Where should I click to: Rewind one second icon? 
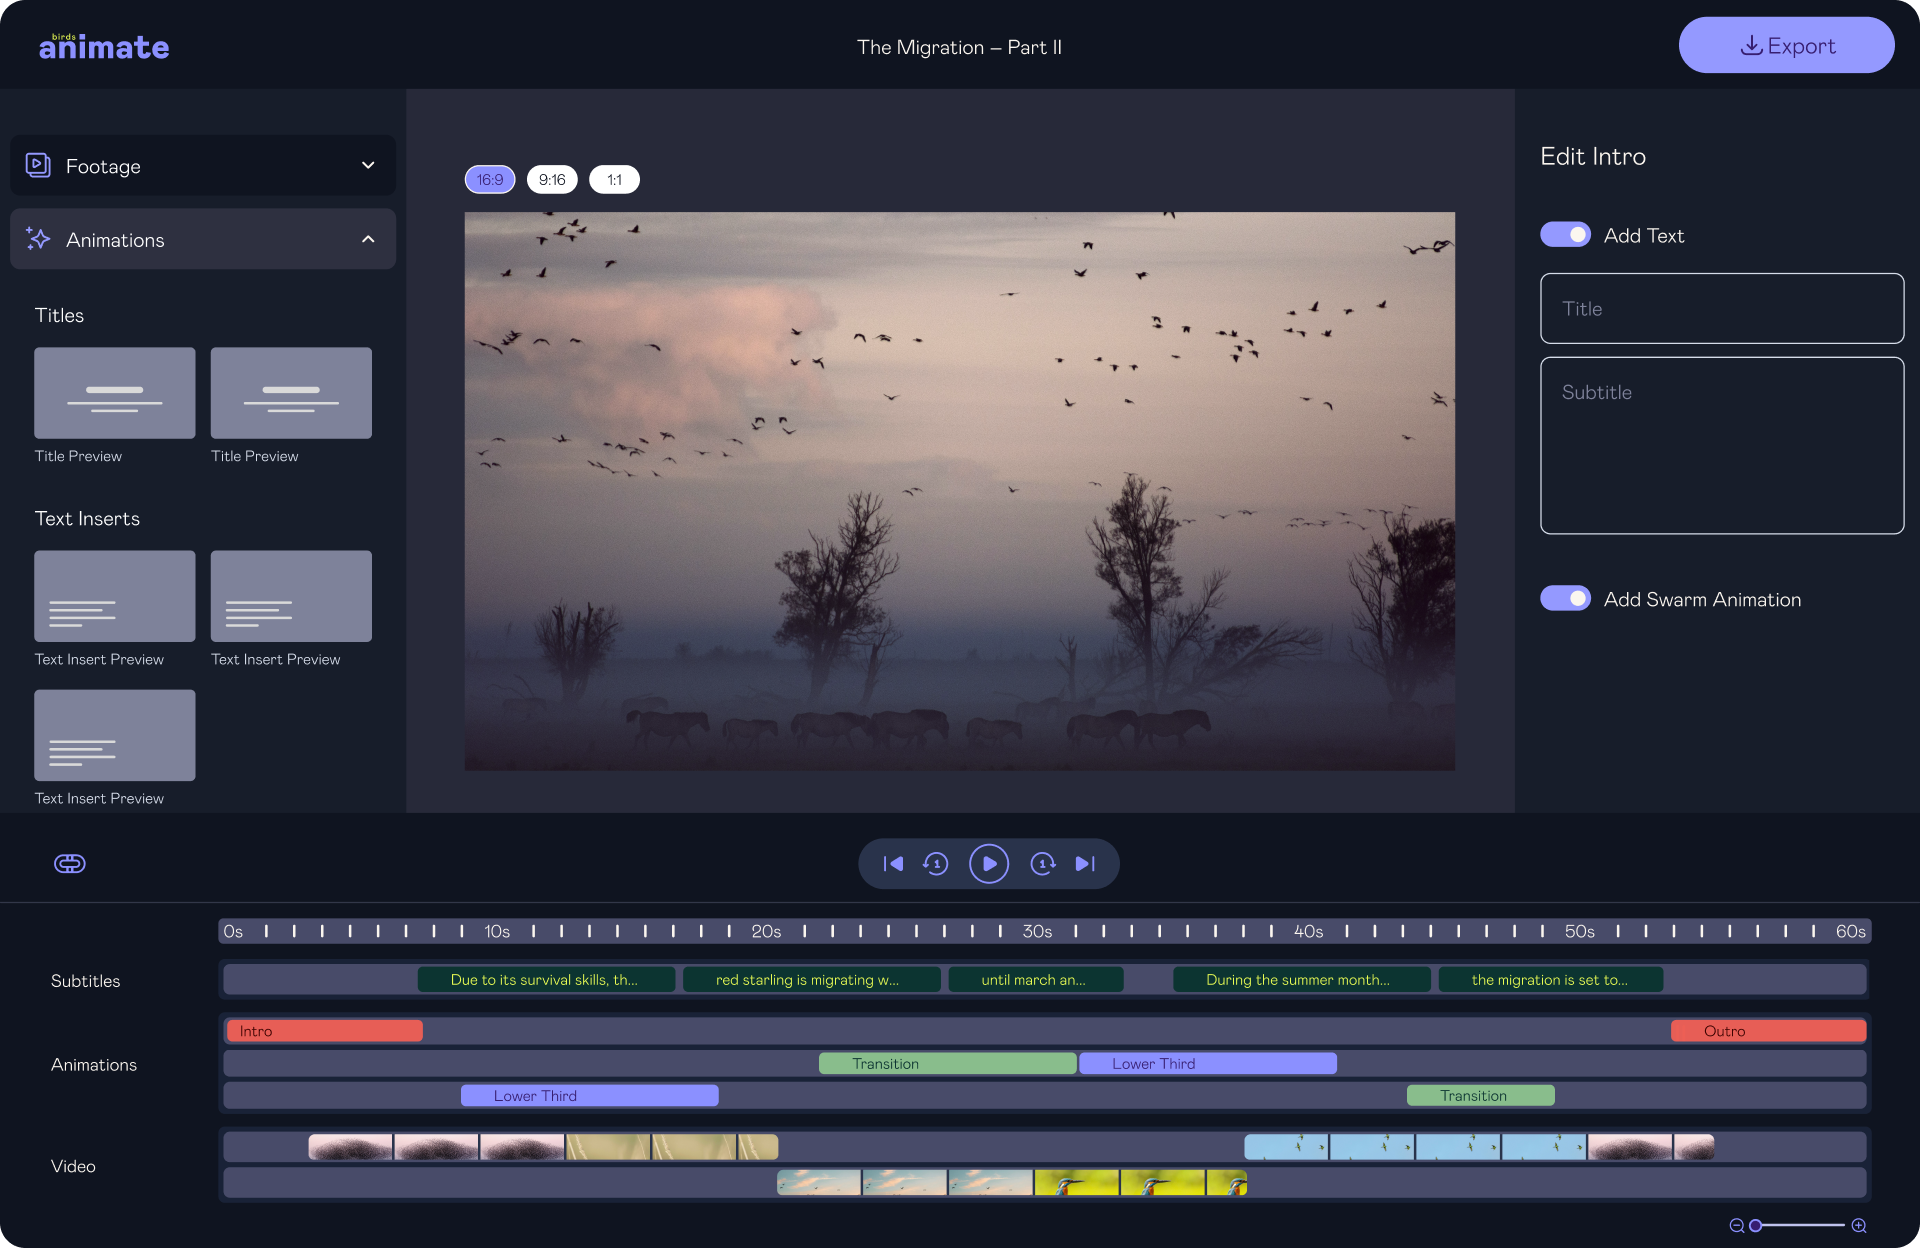pyautogui.click(x=936, y=864)
